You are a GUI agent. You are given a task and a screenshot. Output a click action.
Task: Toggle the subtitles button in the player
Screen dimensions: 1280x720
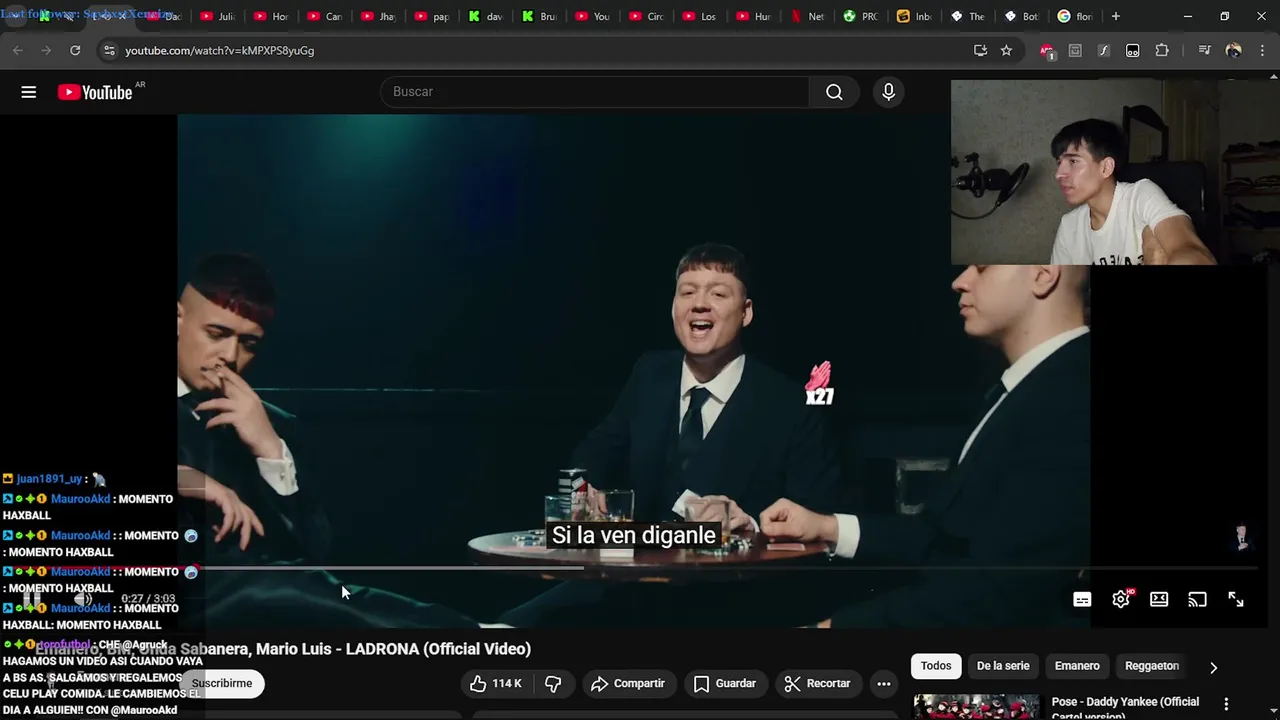(1082, 600)
